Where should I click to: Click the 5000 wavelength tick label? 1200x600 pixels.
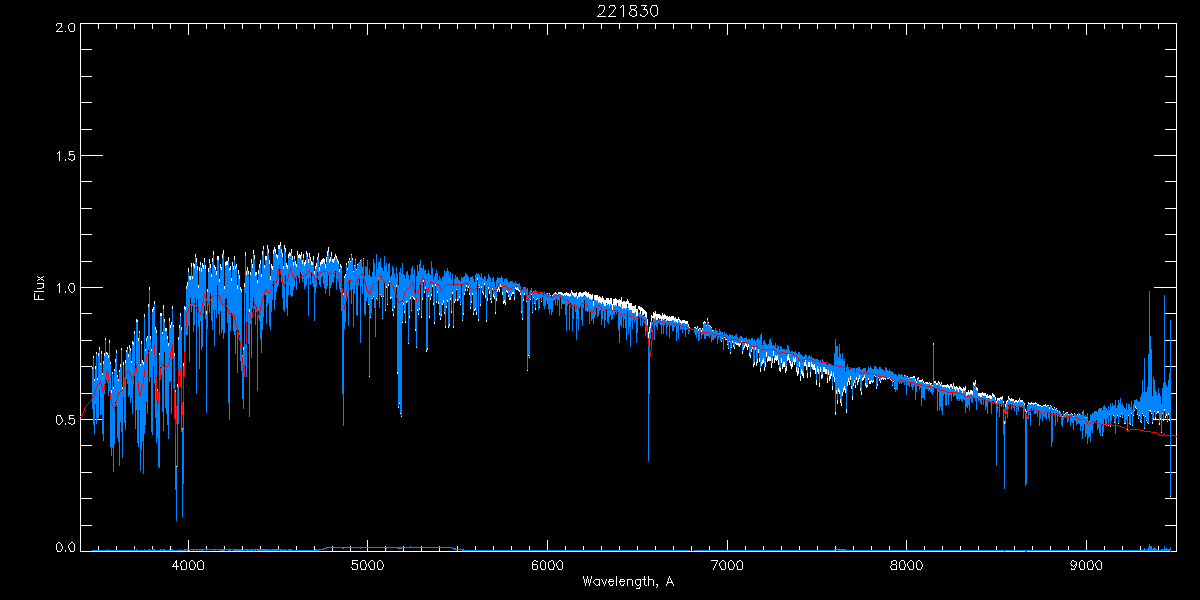tap(367, 564)
